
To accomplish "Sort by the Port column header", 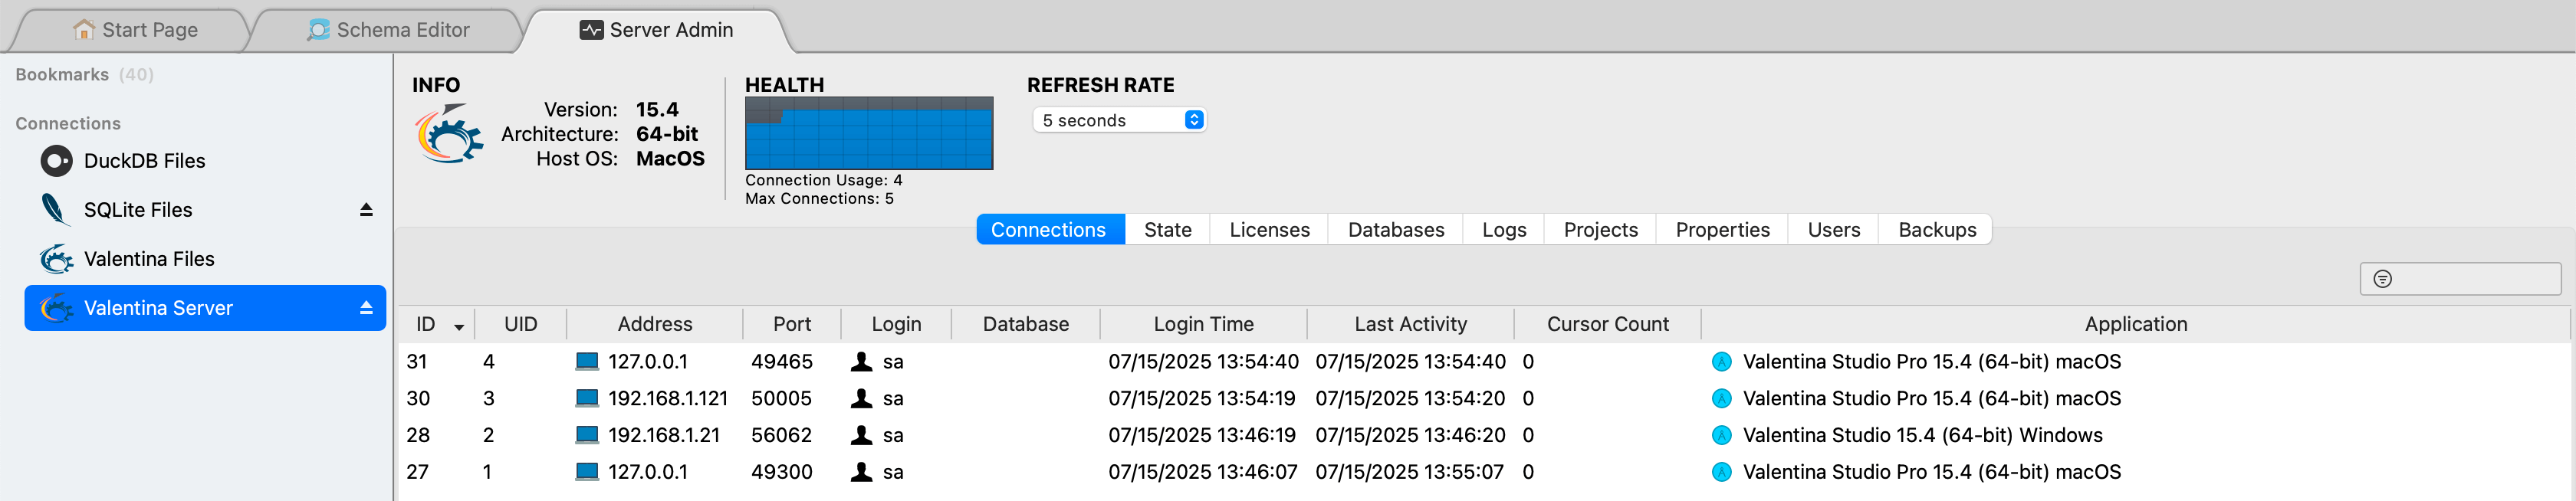I will tap(792, 324).
